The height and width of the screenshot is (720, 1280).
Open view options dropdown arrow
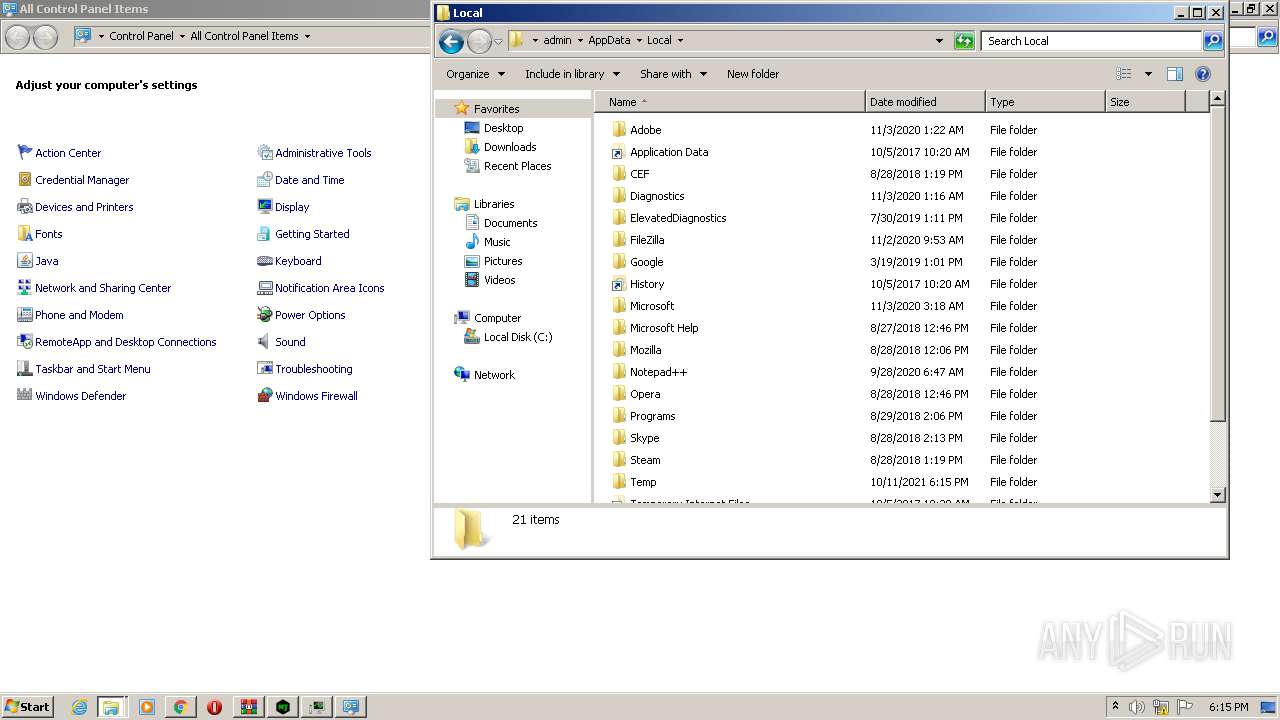1148,74
